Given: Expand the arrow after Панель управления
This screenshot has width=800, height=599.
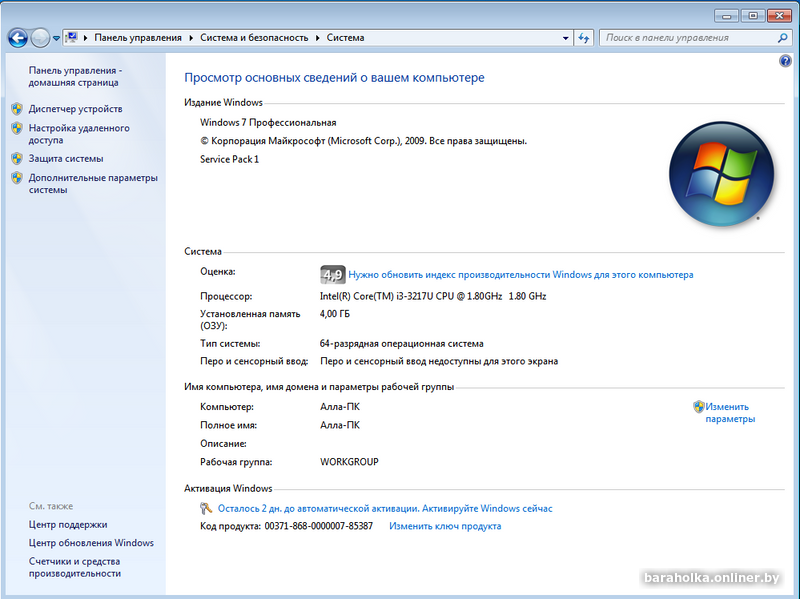Looking at the screenshot, I should pyautogui.click(x=191, y=38).
